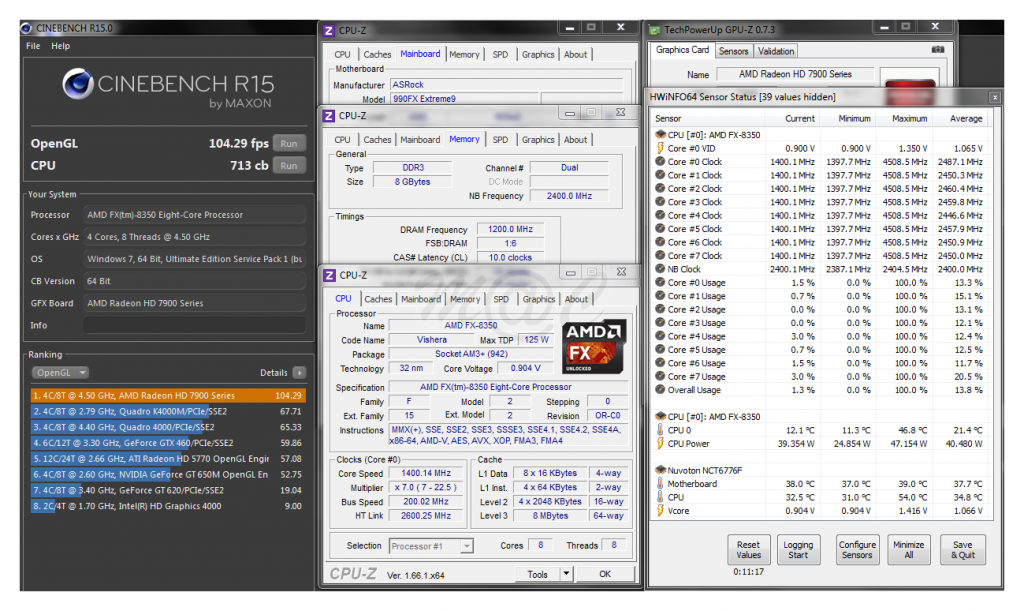
Task: Open Configure Sensors in HWiNFO64
Action: [x=857, y=549]
